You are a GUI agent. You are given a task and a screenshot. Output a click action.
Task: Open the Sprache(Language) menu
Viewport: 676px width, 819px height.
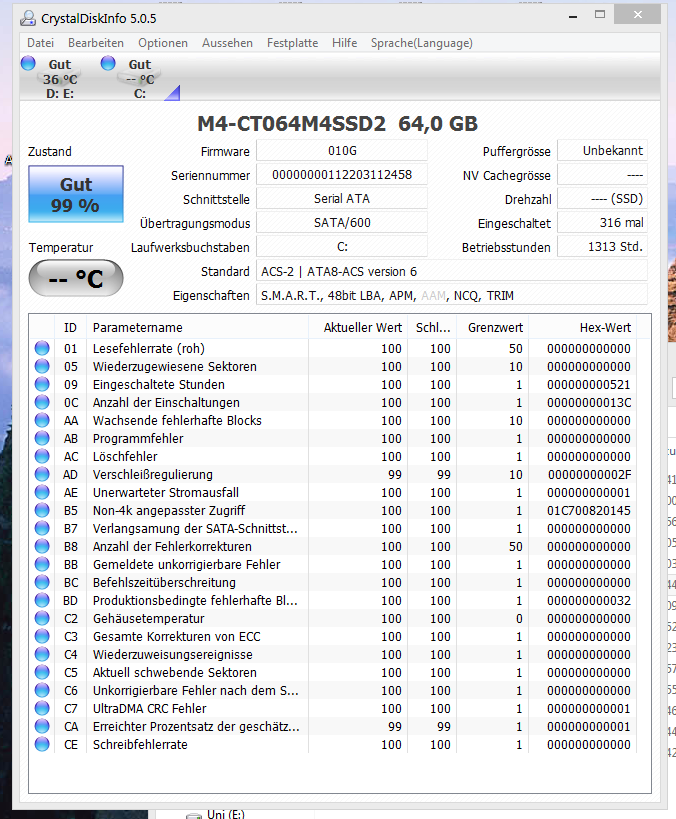(x=422, y=43)
